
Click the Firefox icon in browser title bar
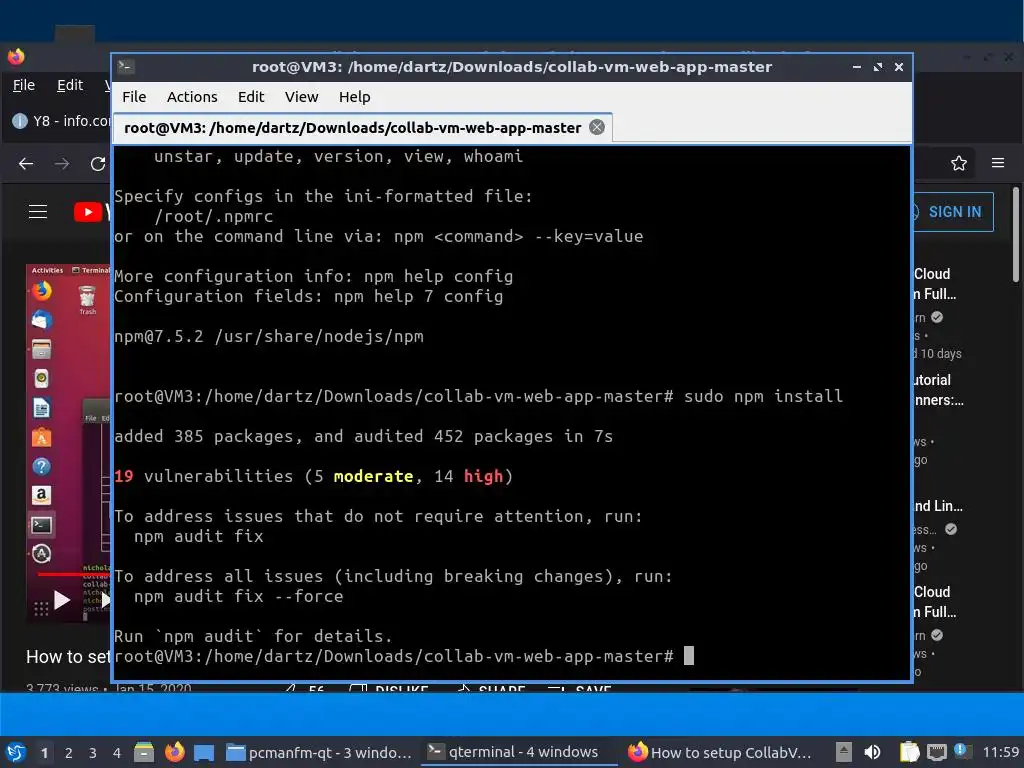coord(16,57)
